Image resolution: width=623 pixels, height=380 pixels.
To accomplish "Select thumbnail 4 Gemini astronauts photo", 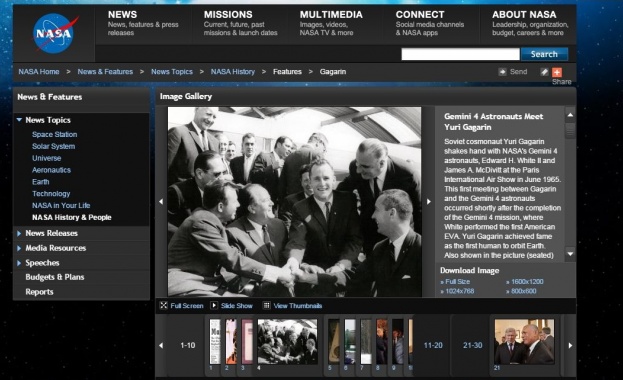I will pos(287,342).
